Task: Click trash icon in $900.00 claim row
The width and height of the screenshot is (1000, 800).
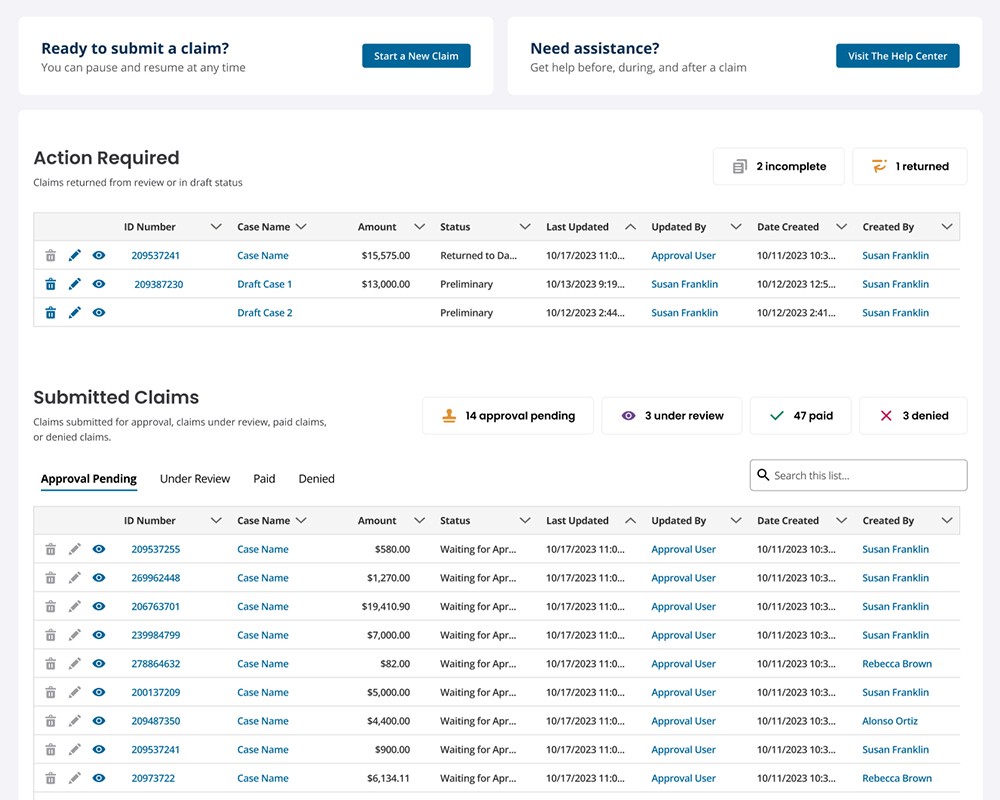Action: (50, 750)
